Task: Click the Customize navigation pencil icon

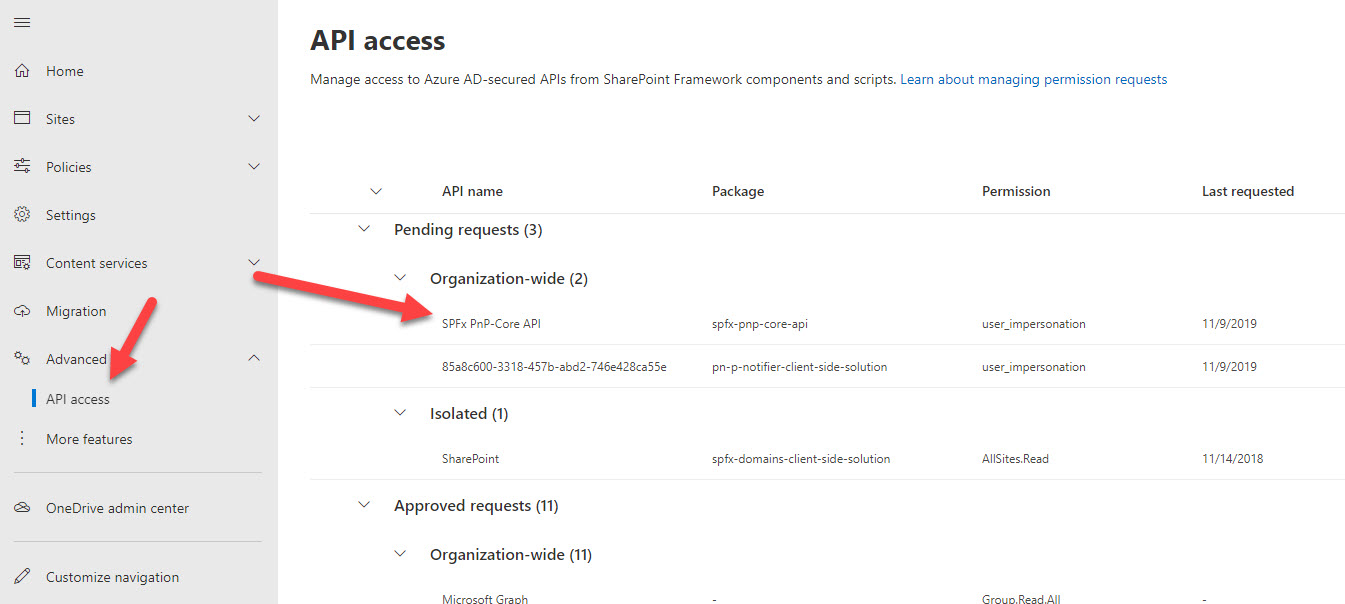Action: (22, 577)
